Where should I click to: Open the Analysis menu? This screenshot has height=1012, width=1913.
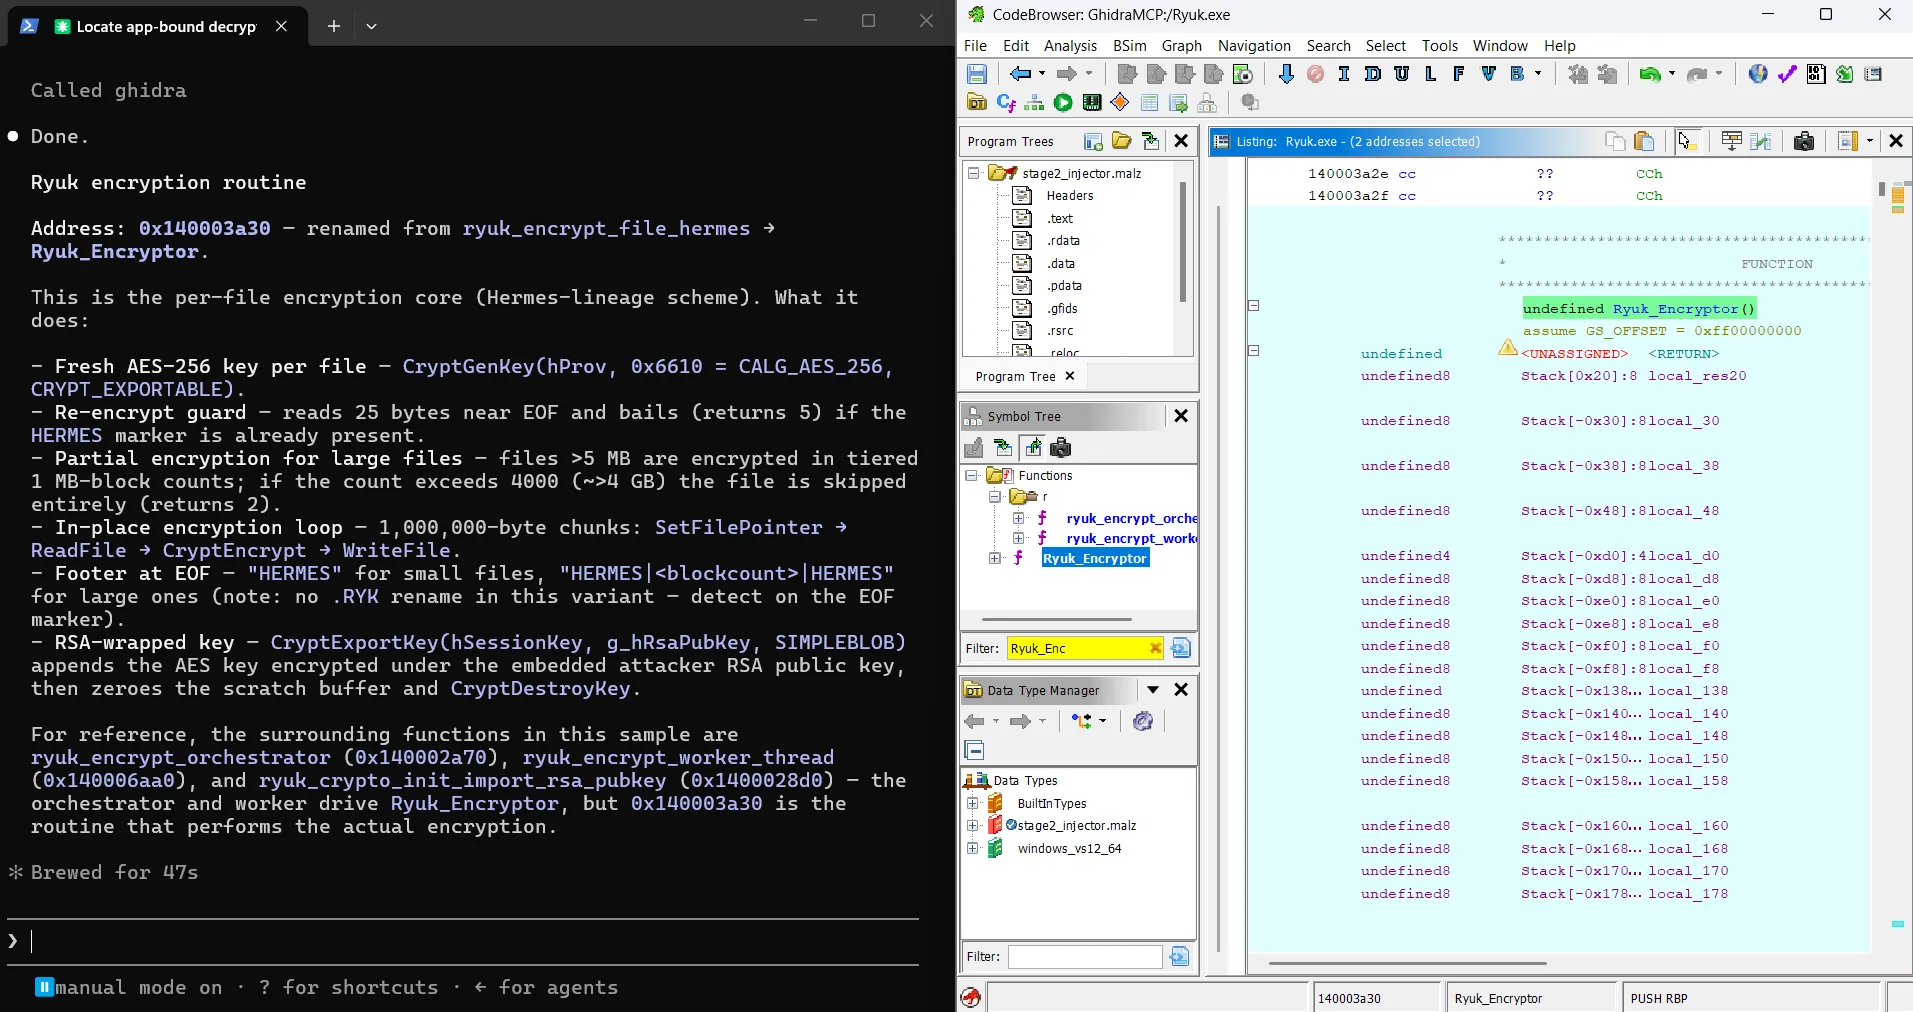pos(1070,46)
